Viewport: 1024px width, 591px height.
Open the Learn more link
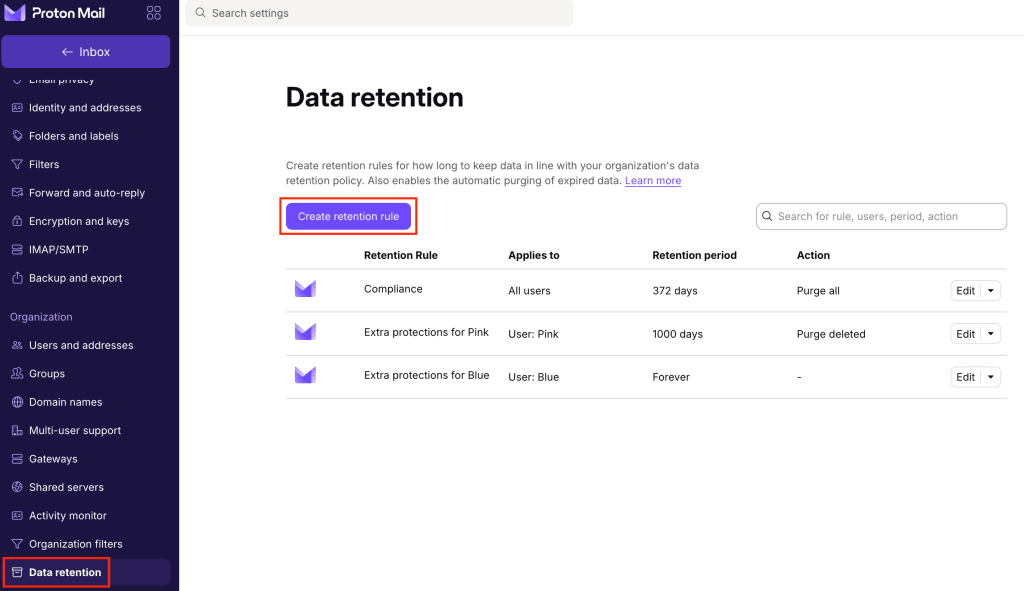pos(652,181)
